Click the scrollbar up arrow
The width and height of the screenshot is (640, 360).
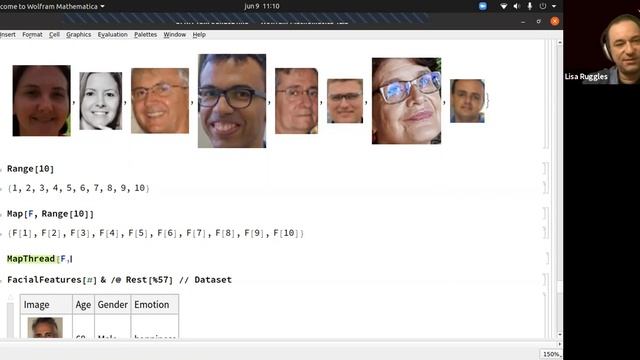pyautogui.click(x=560, y=42)
